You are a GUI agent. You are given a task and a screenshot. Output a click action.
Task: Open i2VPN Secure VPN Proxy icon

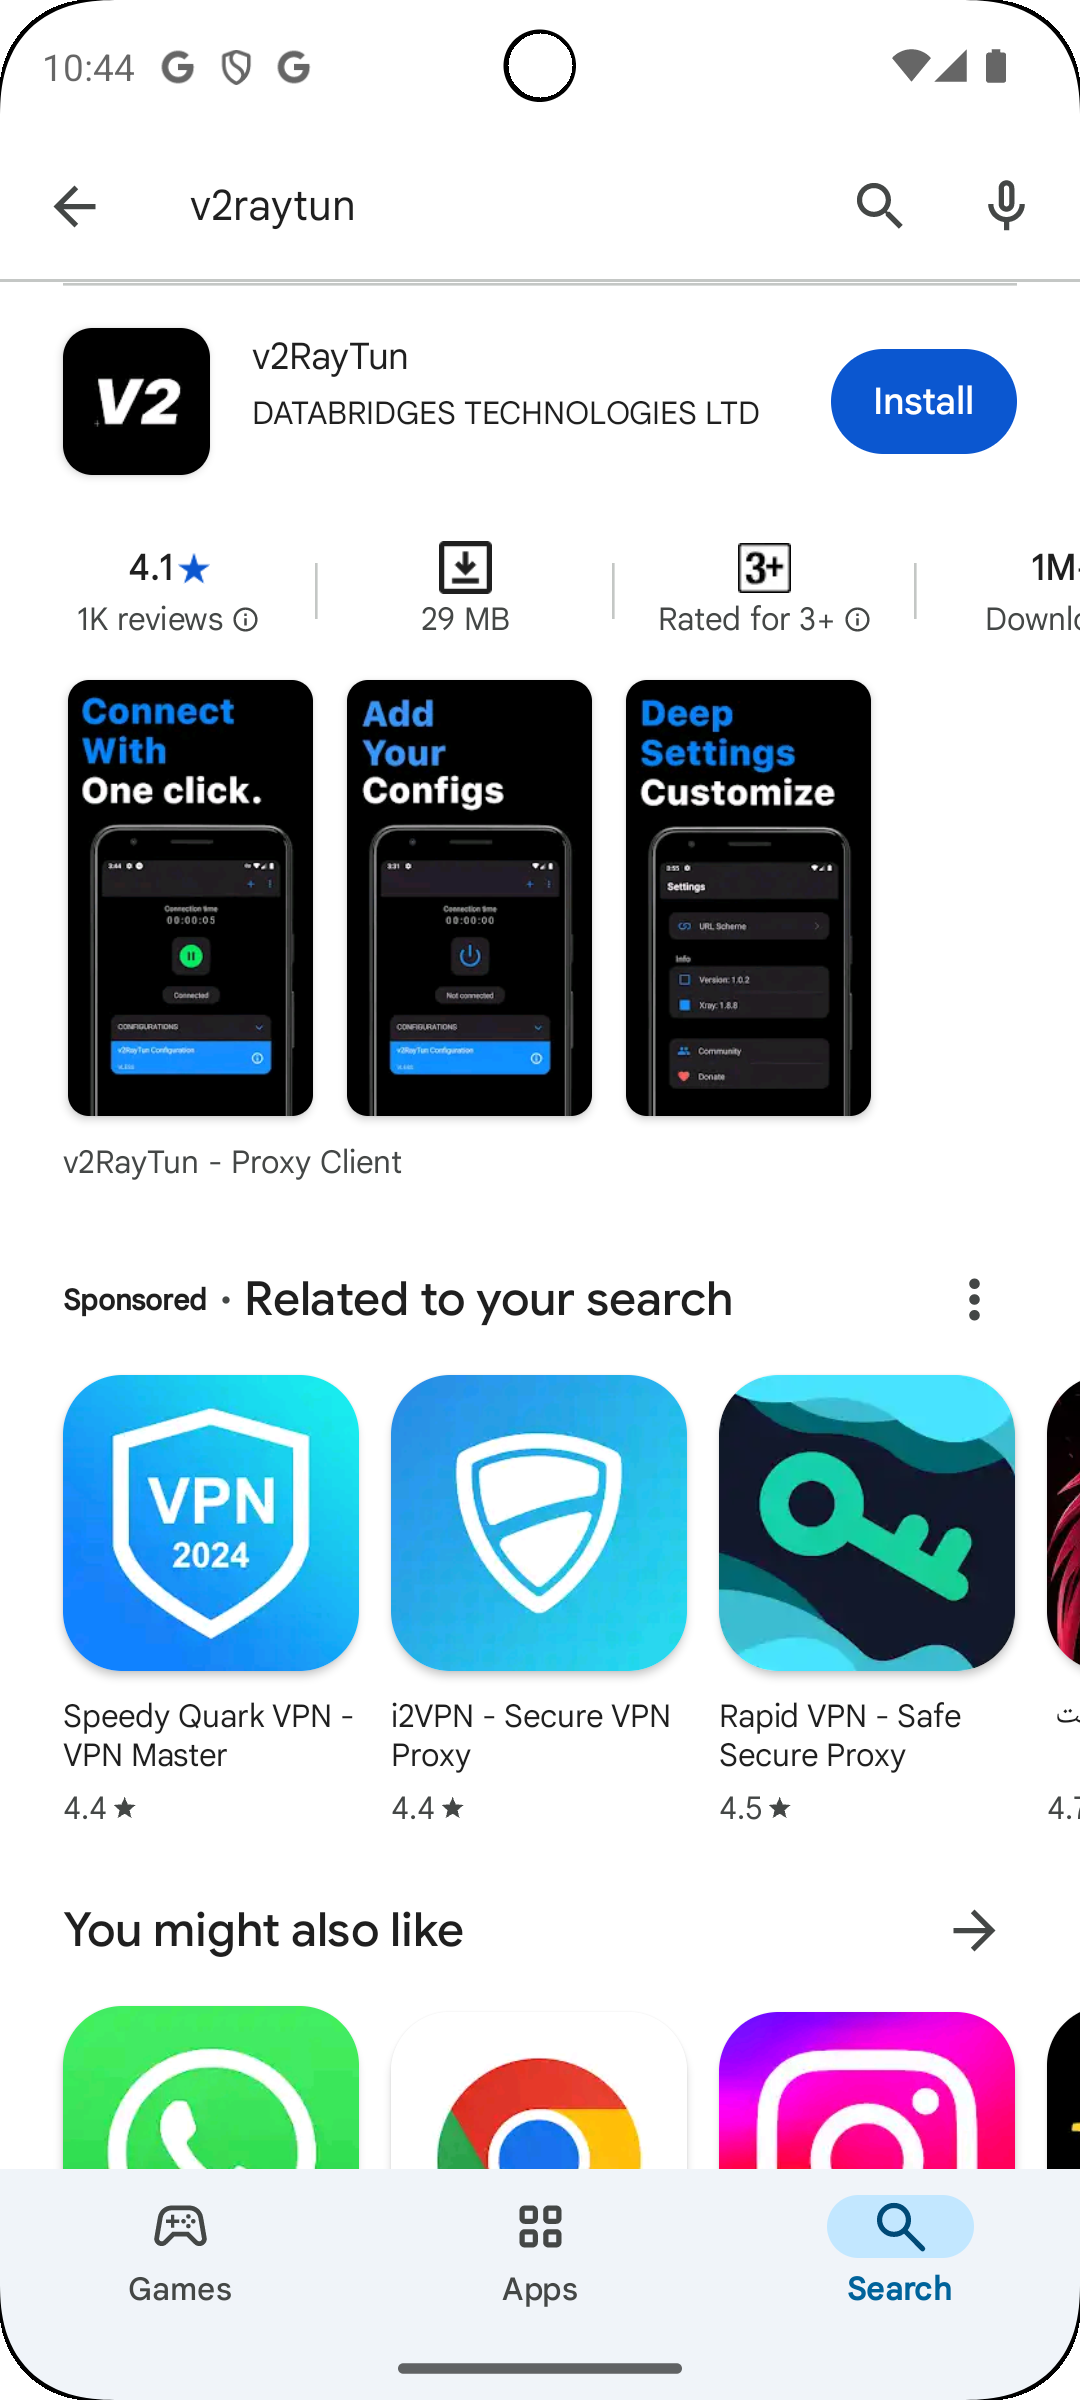point(539,1522)
